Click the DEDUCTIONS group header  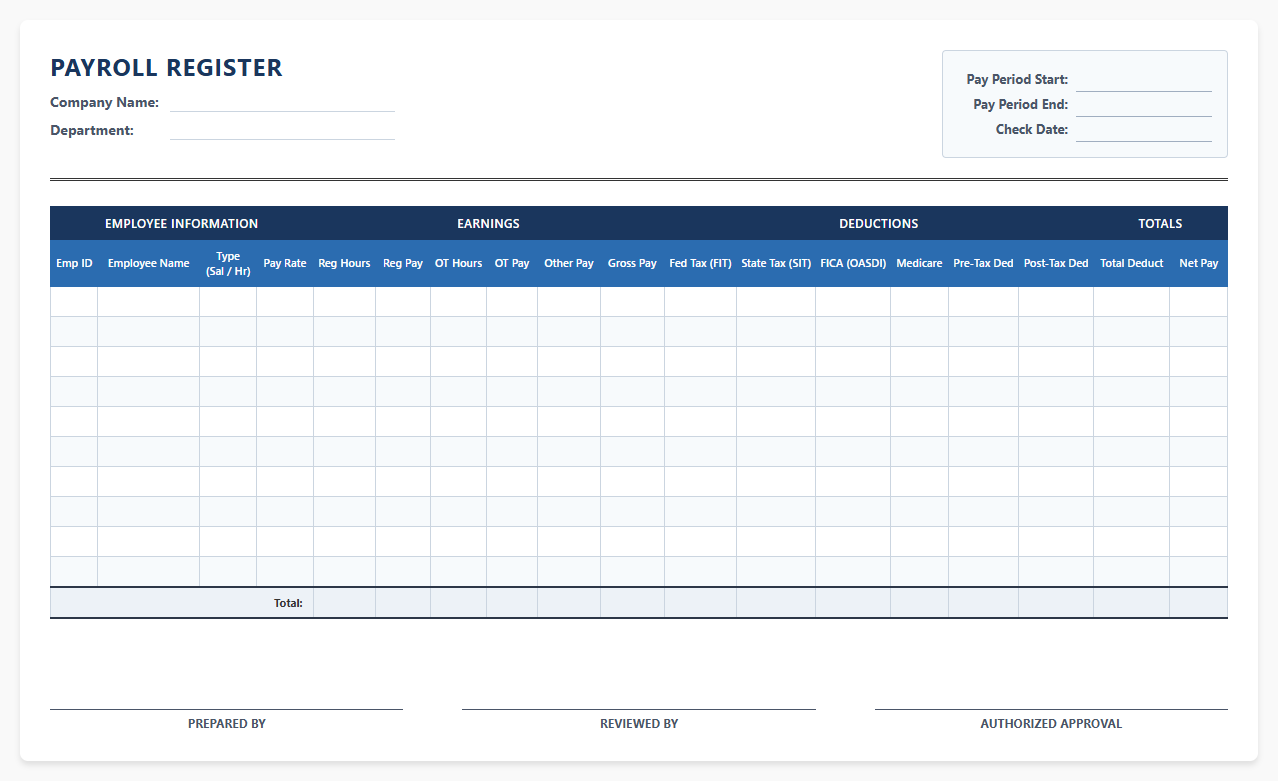[878, 224]
